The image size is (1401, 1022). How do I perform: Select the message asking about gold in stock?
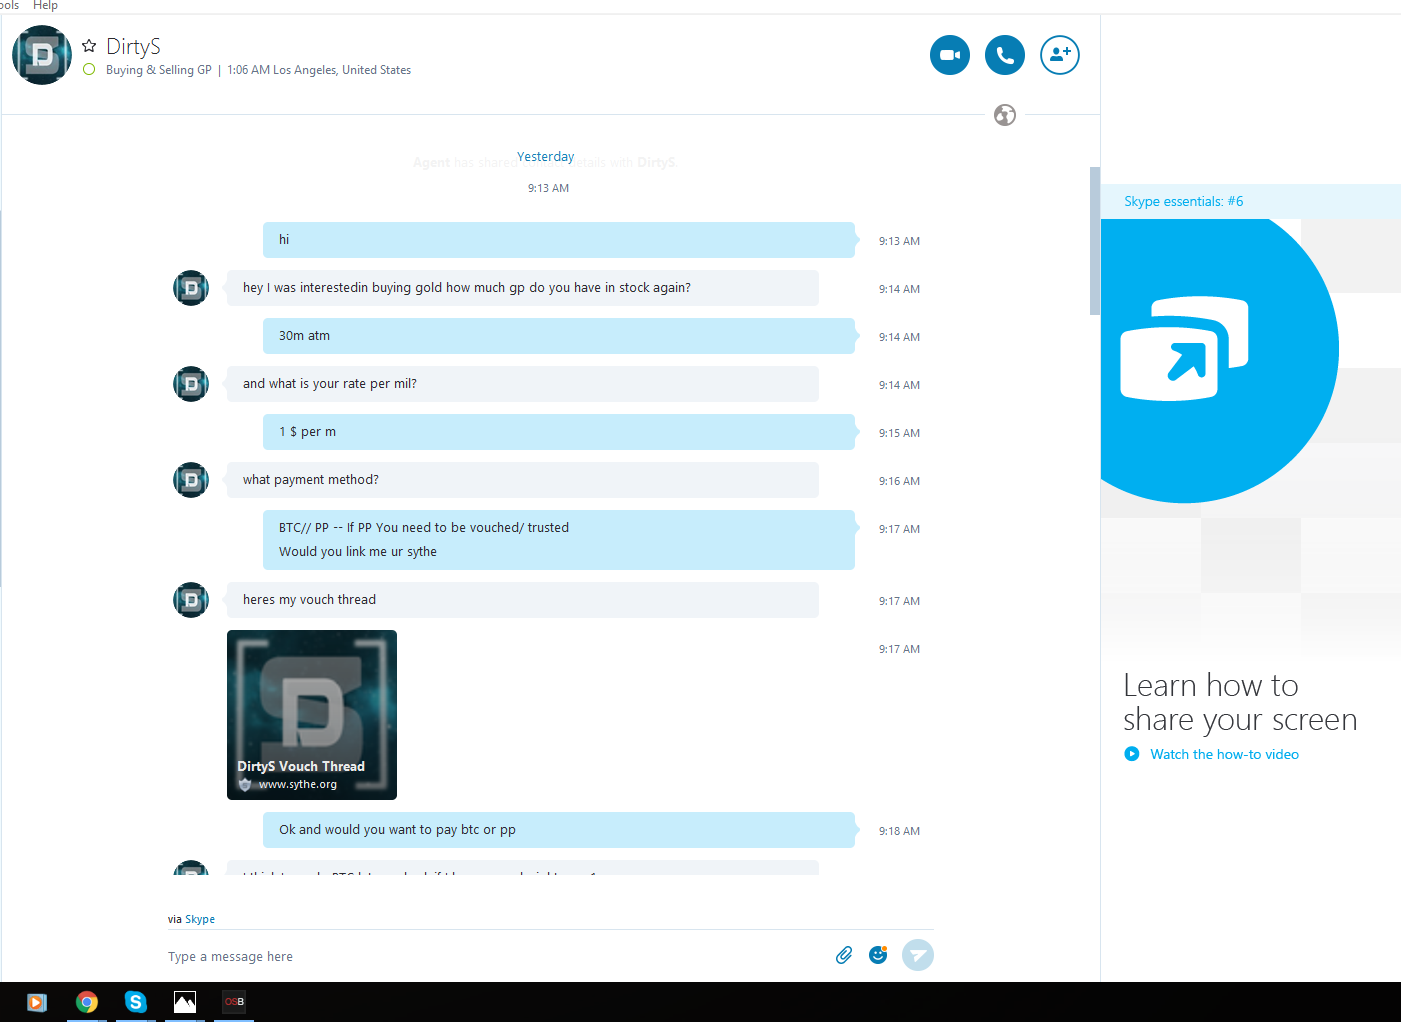pyautogui.click(x=523, y=288)
